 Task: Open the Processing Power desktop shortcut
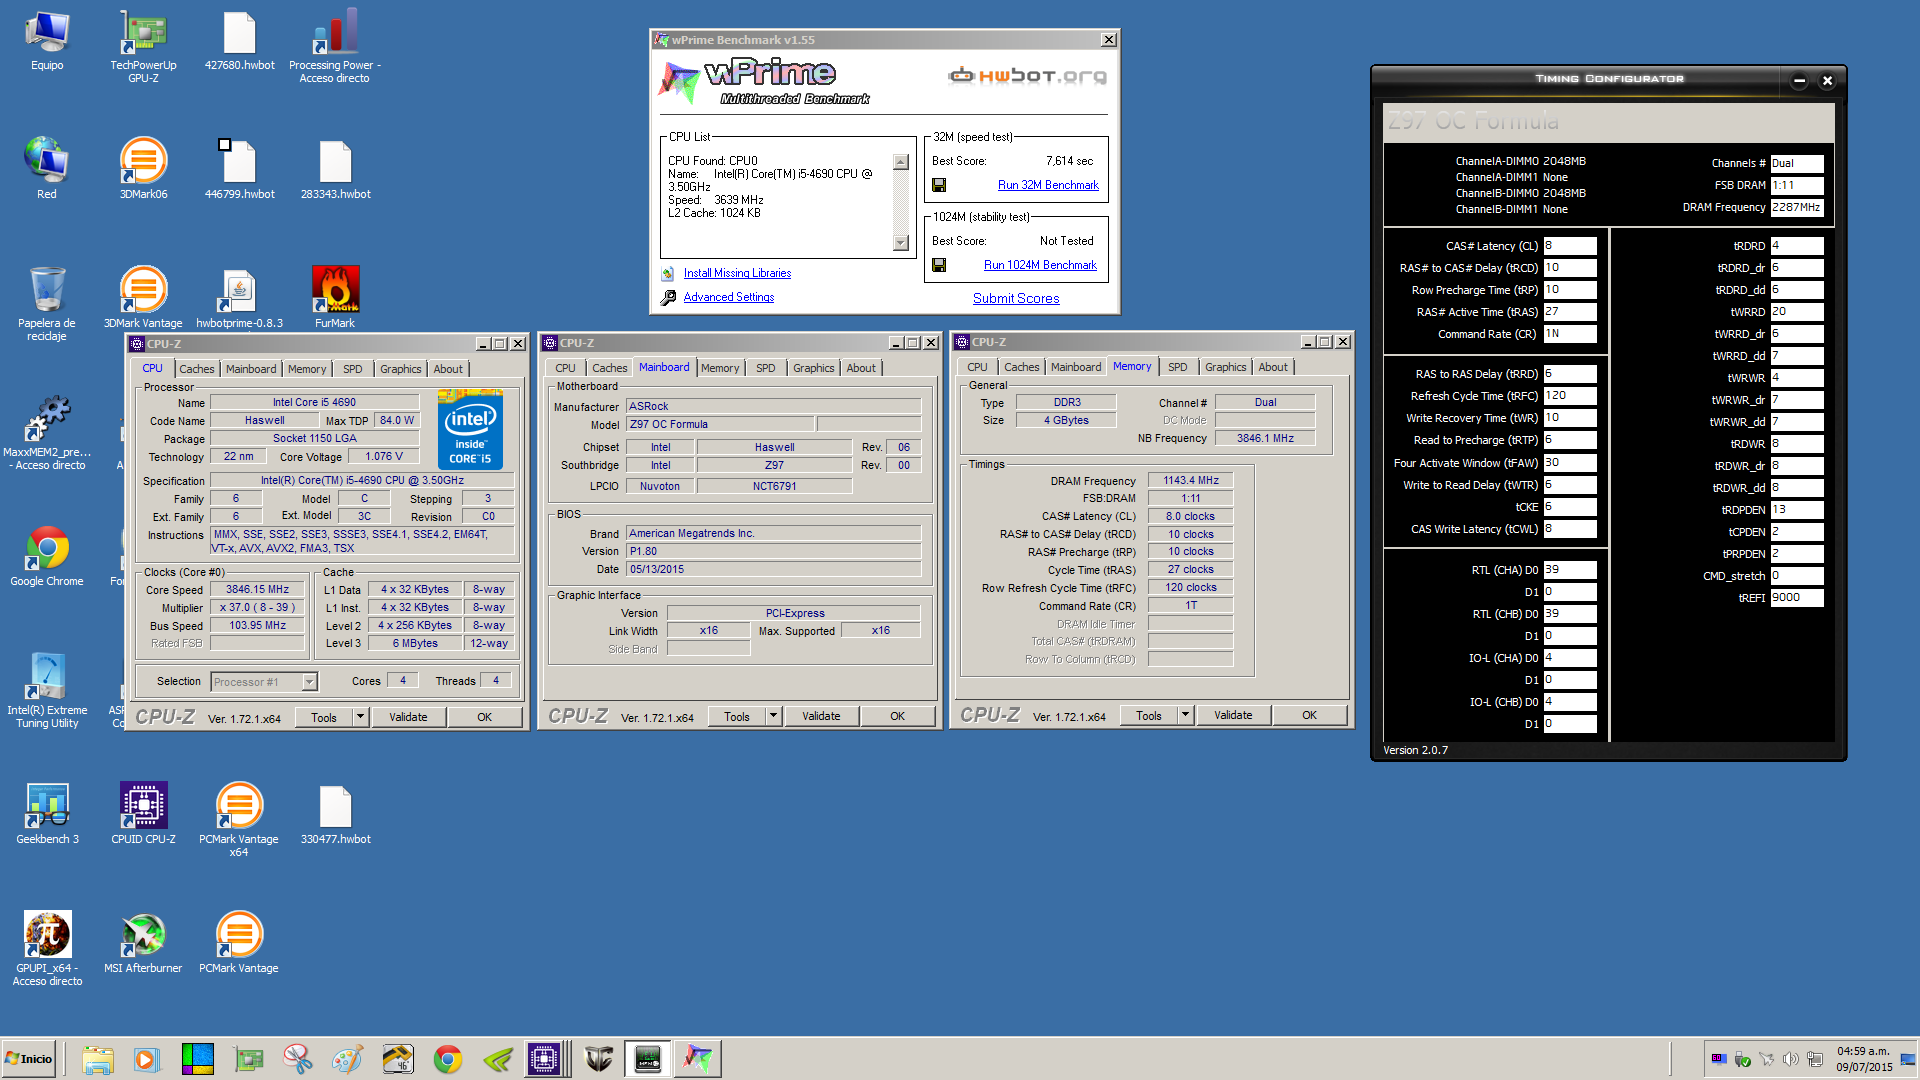(335, 45)
